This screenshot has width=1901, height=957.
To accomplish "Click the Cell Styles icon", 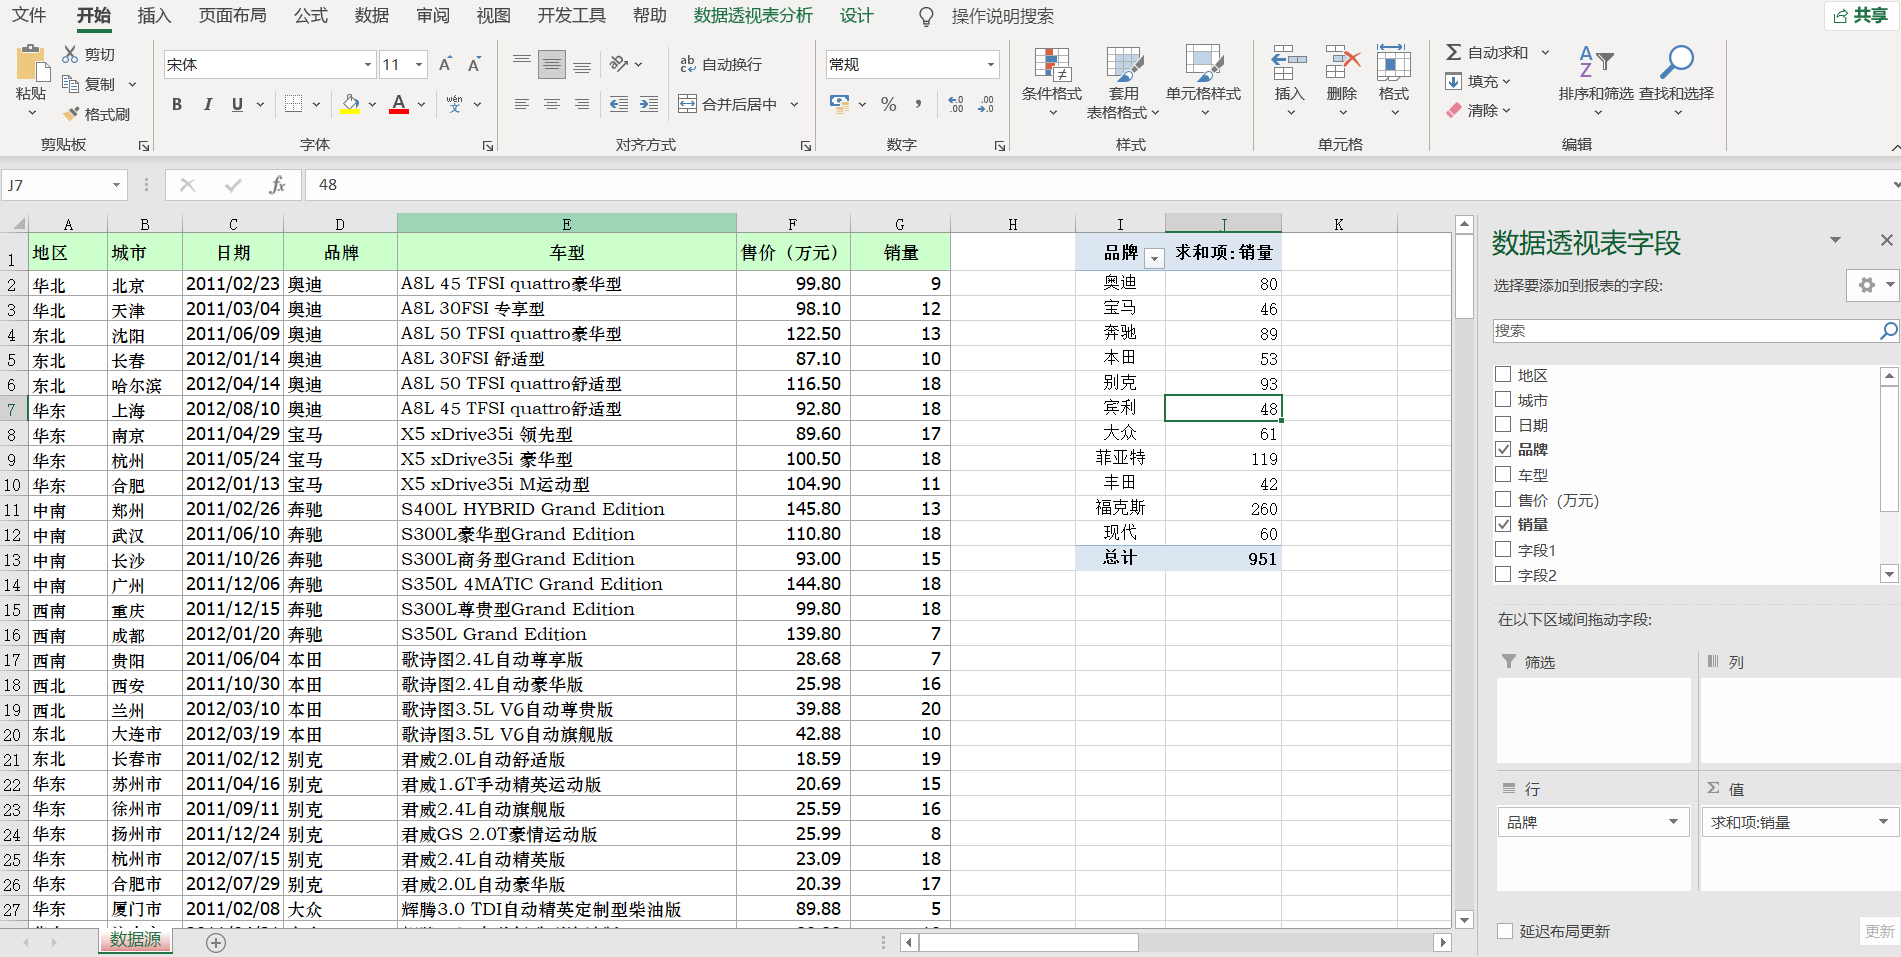I will pyautogui.click(x=1203, y=65).
